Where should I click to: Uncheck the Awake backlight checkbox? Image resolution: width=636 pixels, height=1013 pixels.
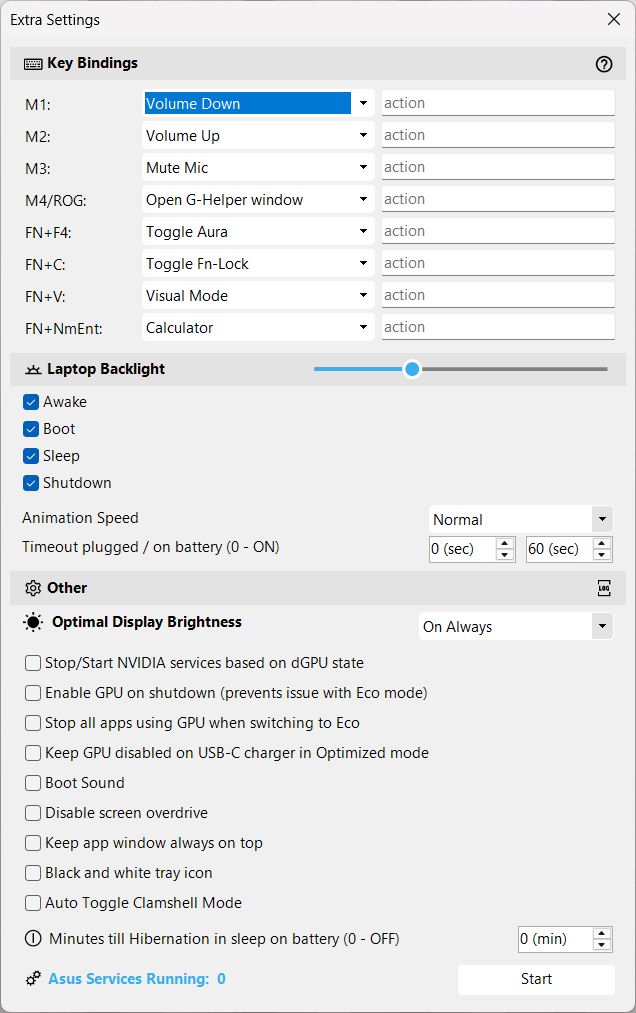(32, 402)
